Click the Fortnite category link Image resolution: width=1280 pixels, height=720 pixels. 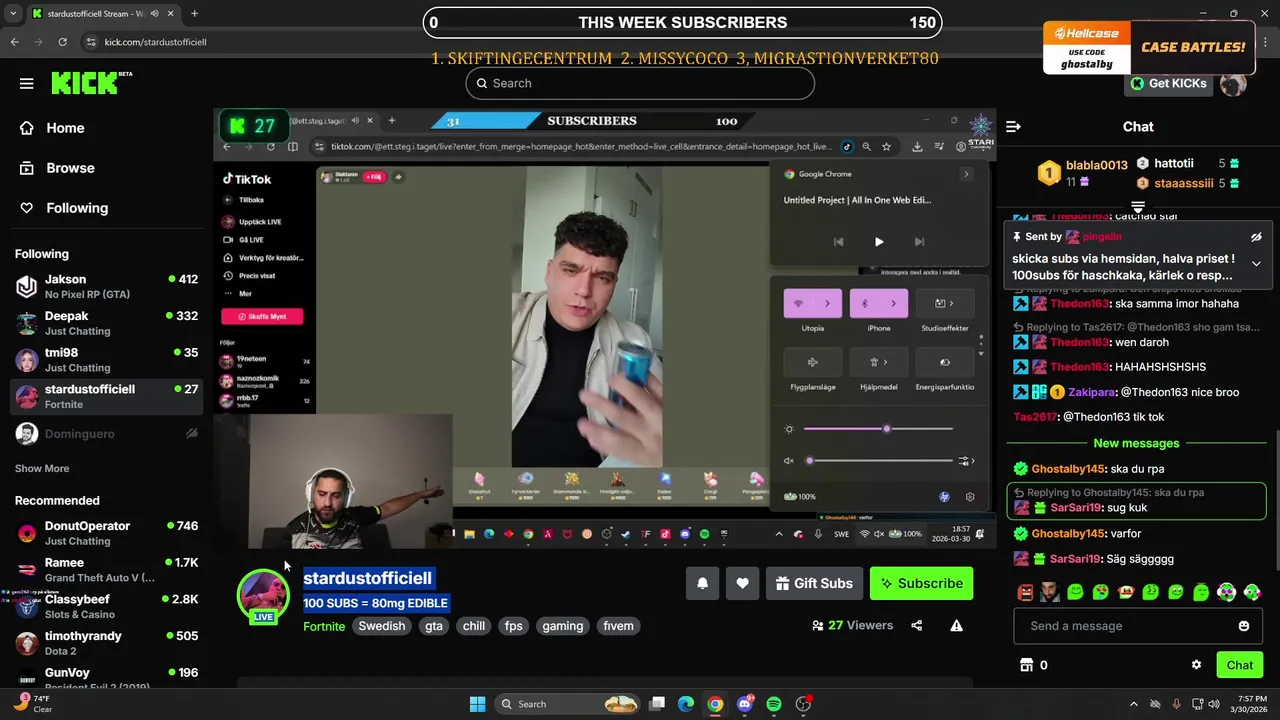tap(324, 626)
